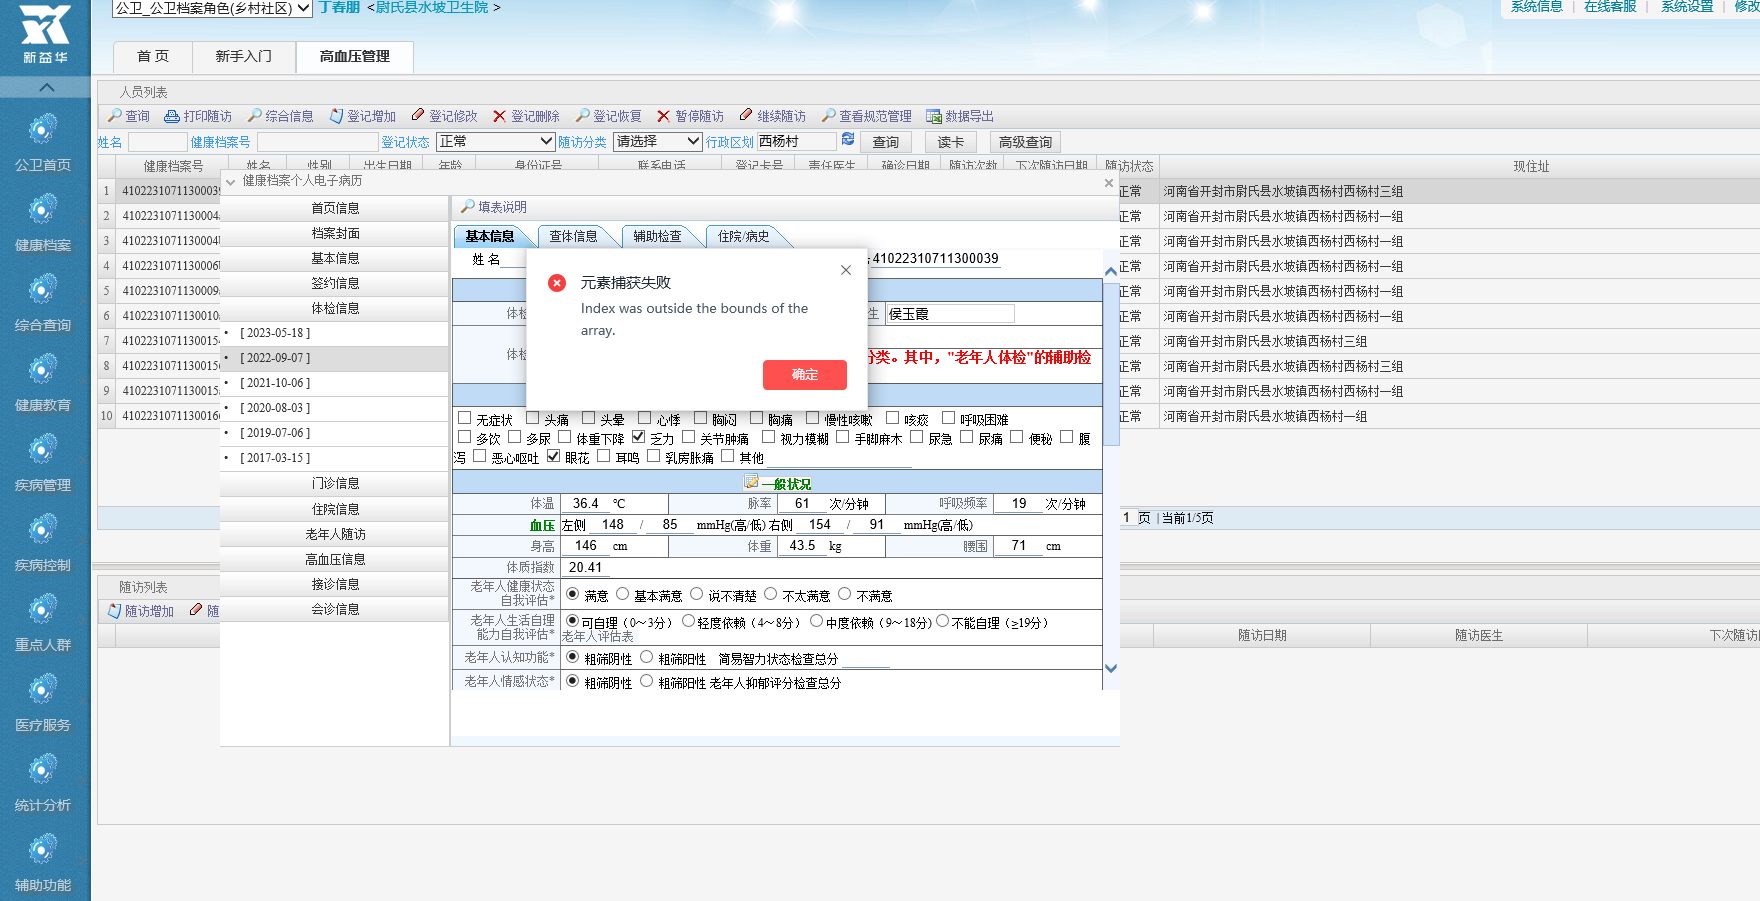
Task: Click the 数据导出 export icon
Action: point(934,116)
